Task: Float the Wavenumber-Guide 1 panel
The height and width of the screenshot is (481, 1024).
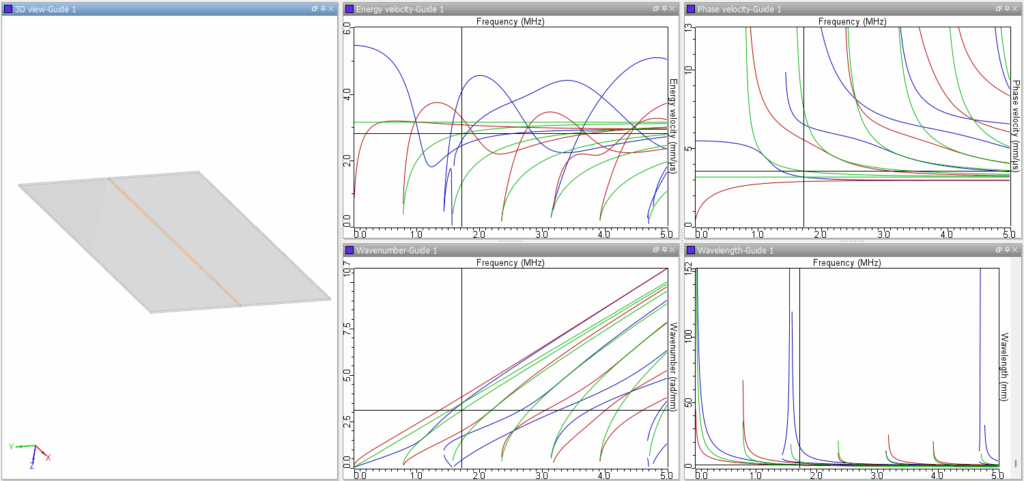Action: 655,249
